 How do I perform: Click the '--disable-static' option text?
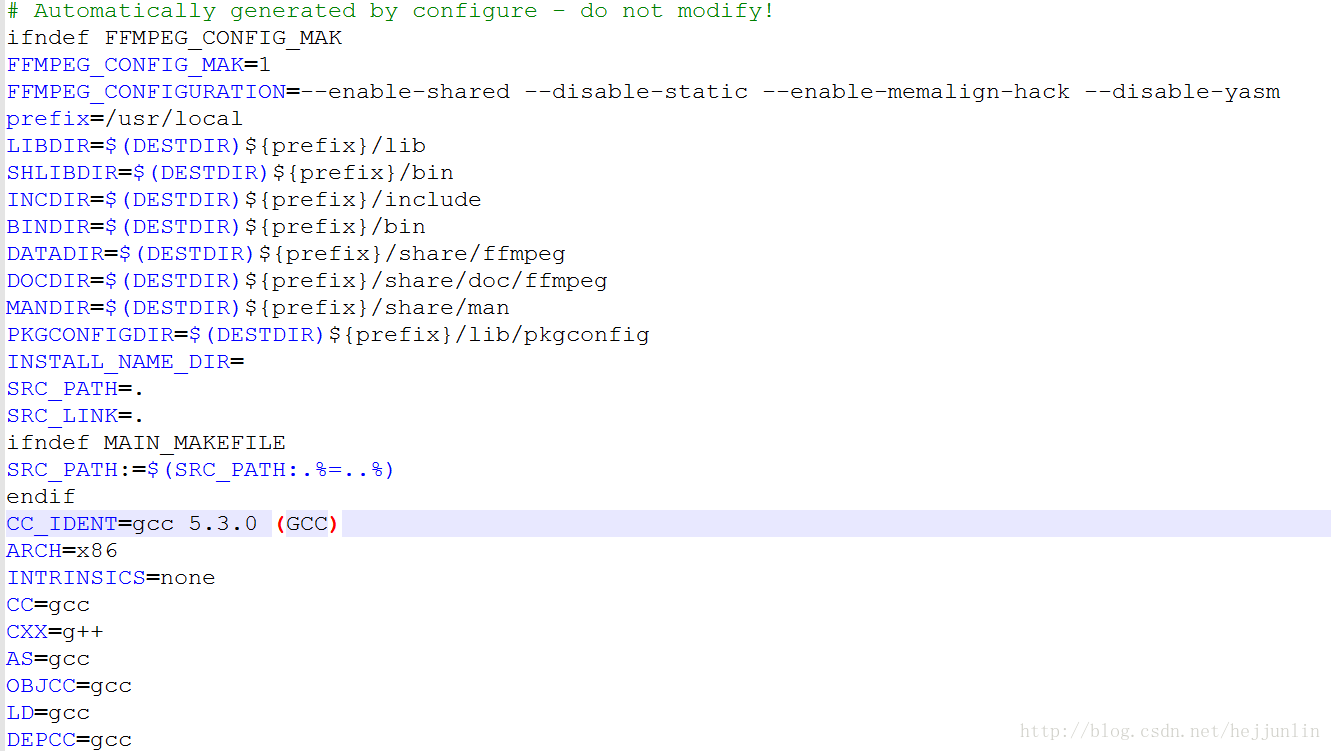[x=636, y=92]
